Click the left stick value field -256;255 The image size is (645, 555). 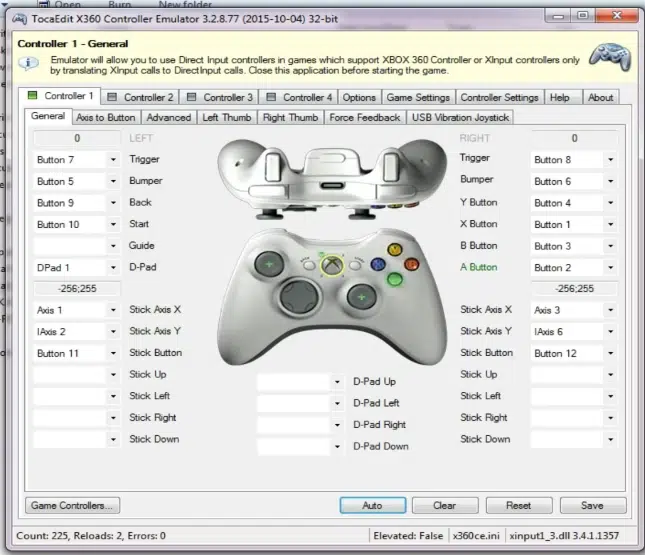[x=77, y=288]
